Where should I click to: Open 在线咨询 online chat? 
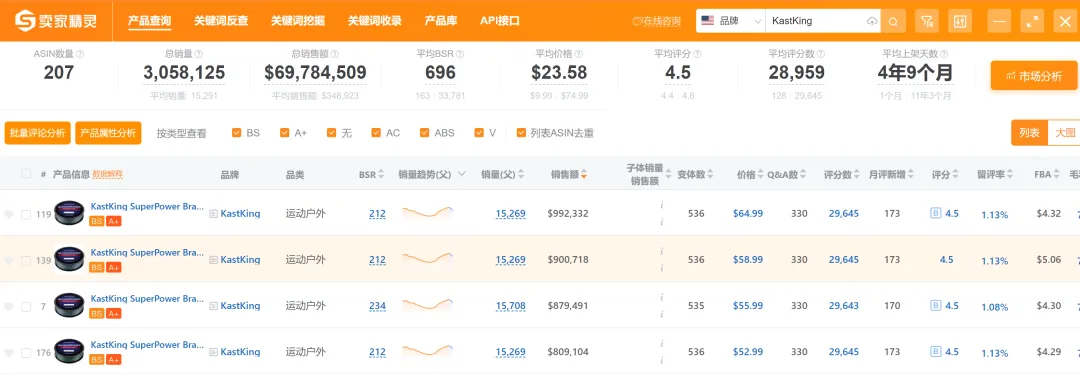[656, 21]
